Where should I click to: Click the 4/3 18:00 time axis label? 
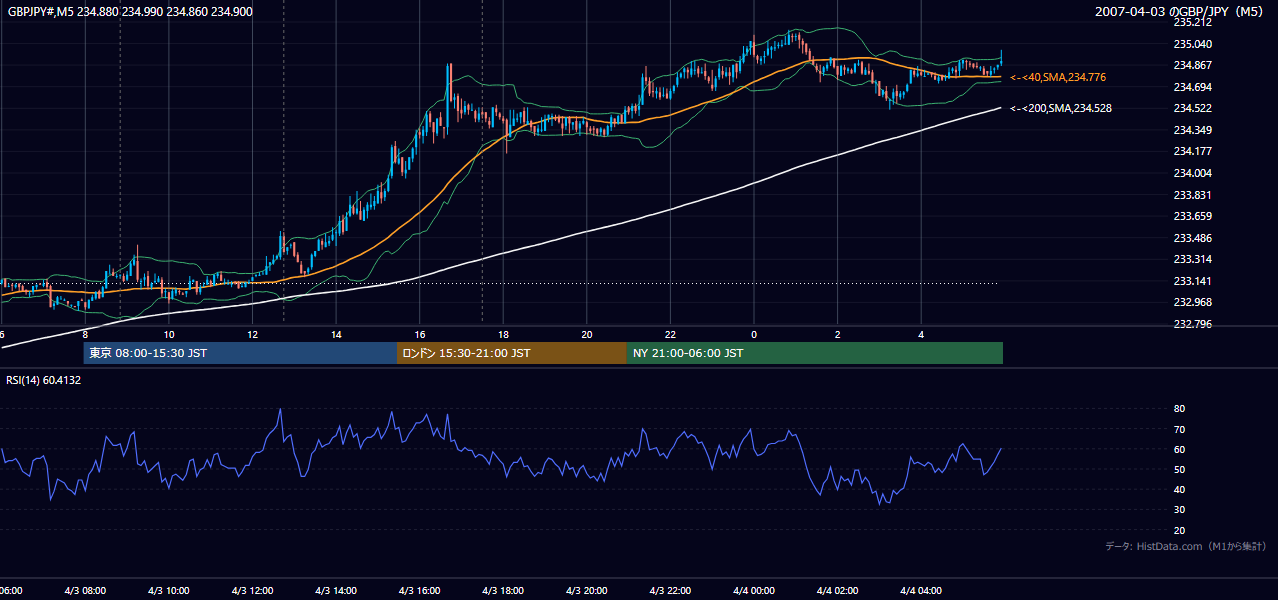(x=503, y=591)
